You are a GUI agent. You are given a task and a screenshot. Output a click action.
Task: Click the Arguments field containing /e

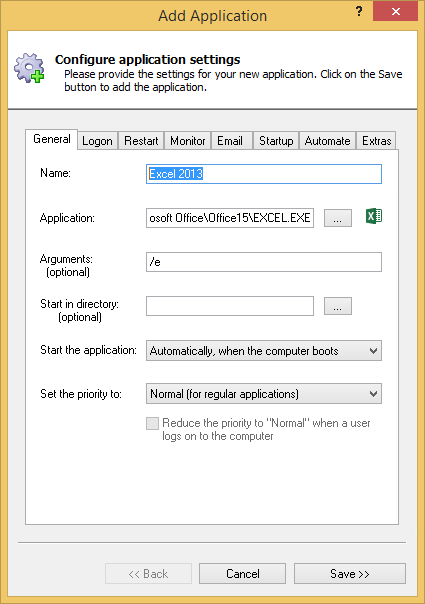click(264, 262)
